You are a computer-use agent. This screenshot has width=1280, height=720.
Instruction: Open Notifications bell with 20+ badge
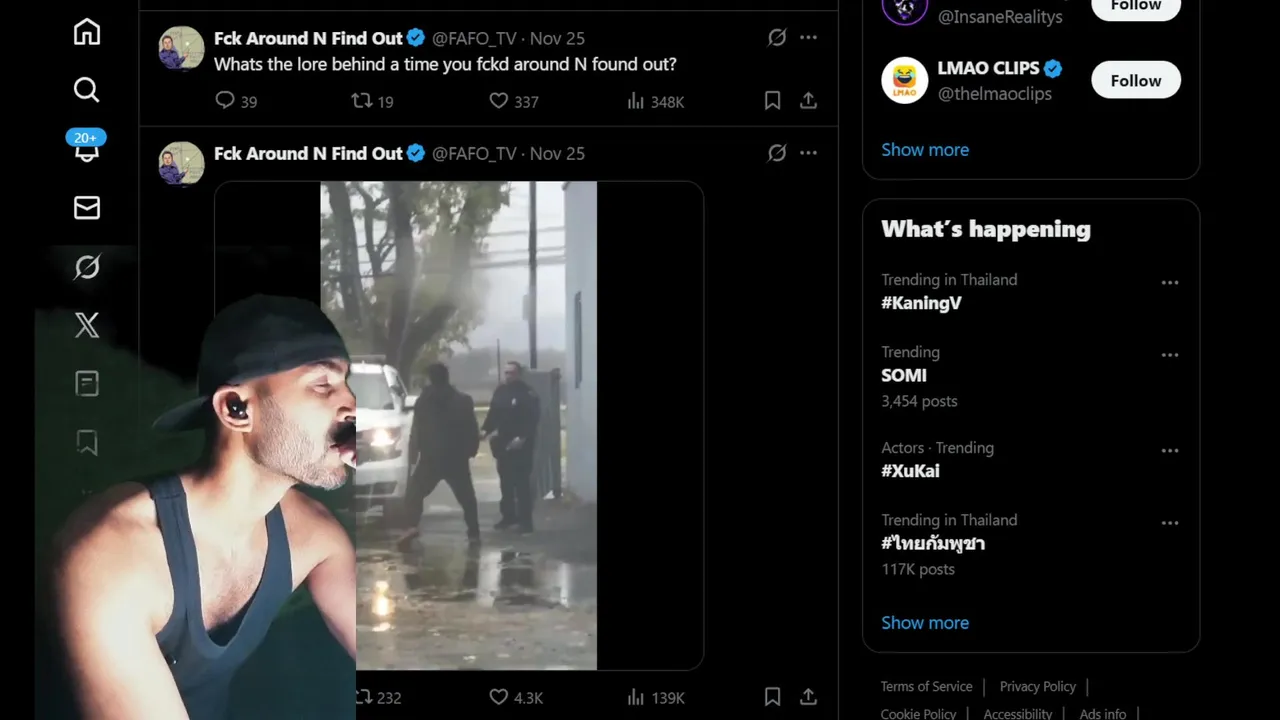pyautogui.click(x=87, y=149)
